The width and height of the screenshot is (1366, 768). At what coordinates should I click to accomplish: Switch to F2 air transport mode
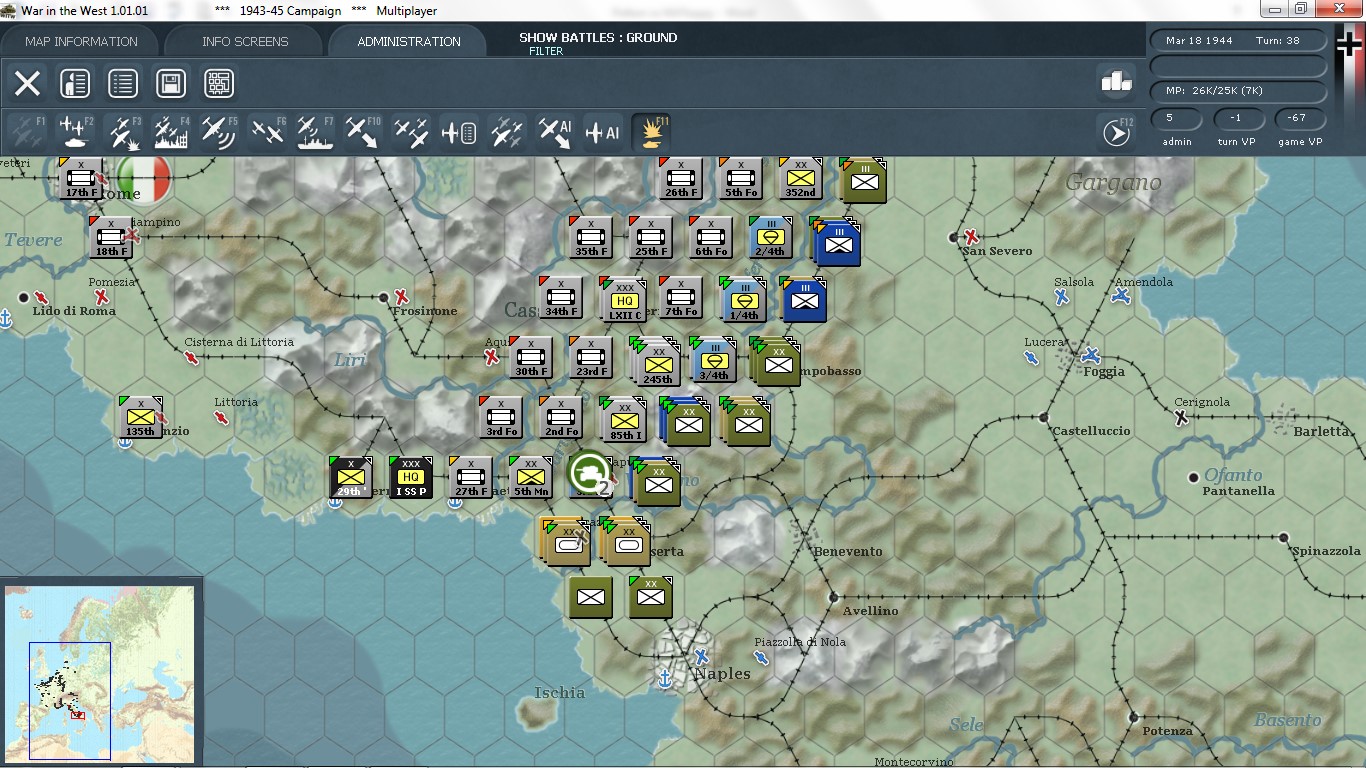click(x=75, y=132)
